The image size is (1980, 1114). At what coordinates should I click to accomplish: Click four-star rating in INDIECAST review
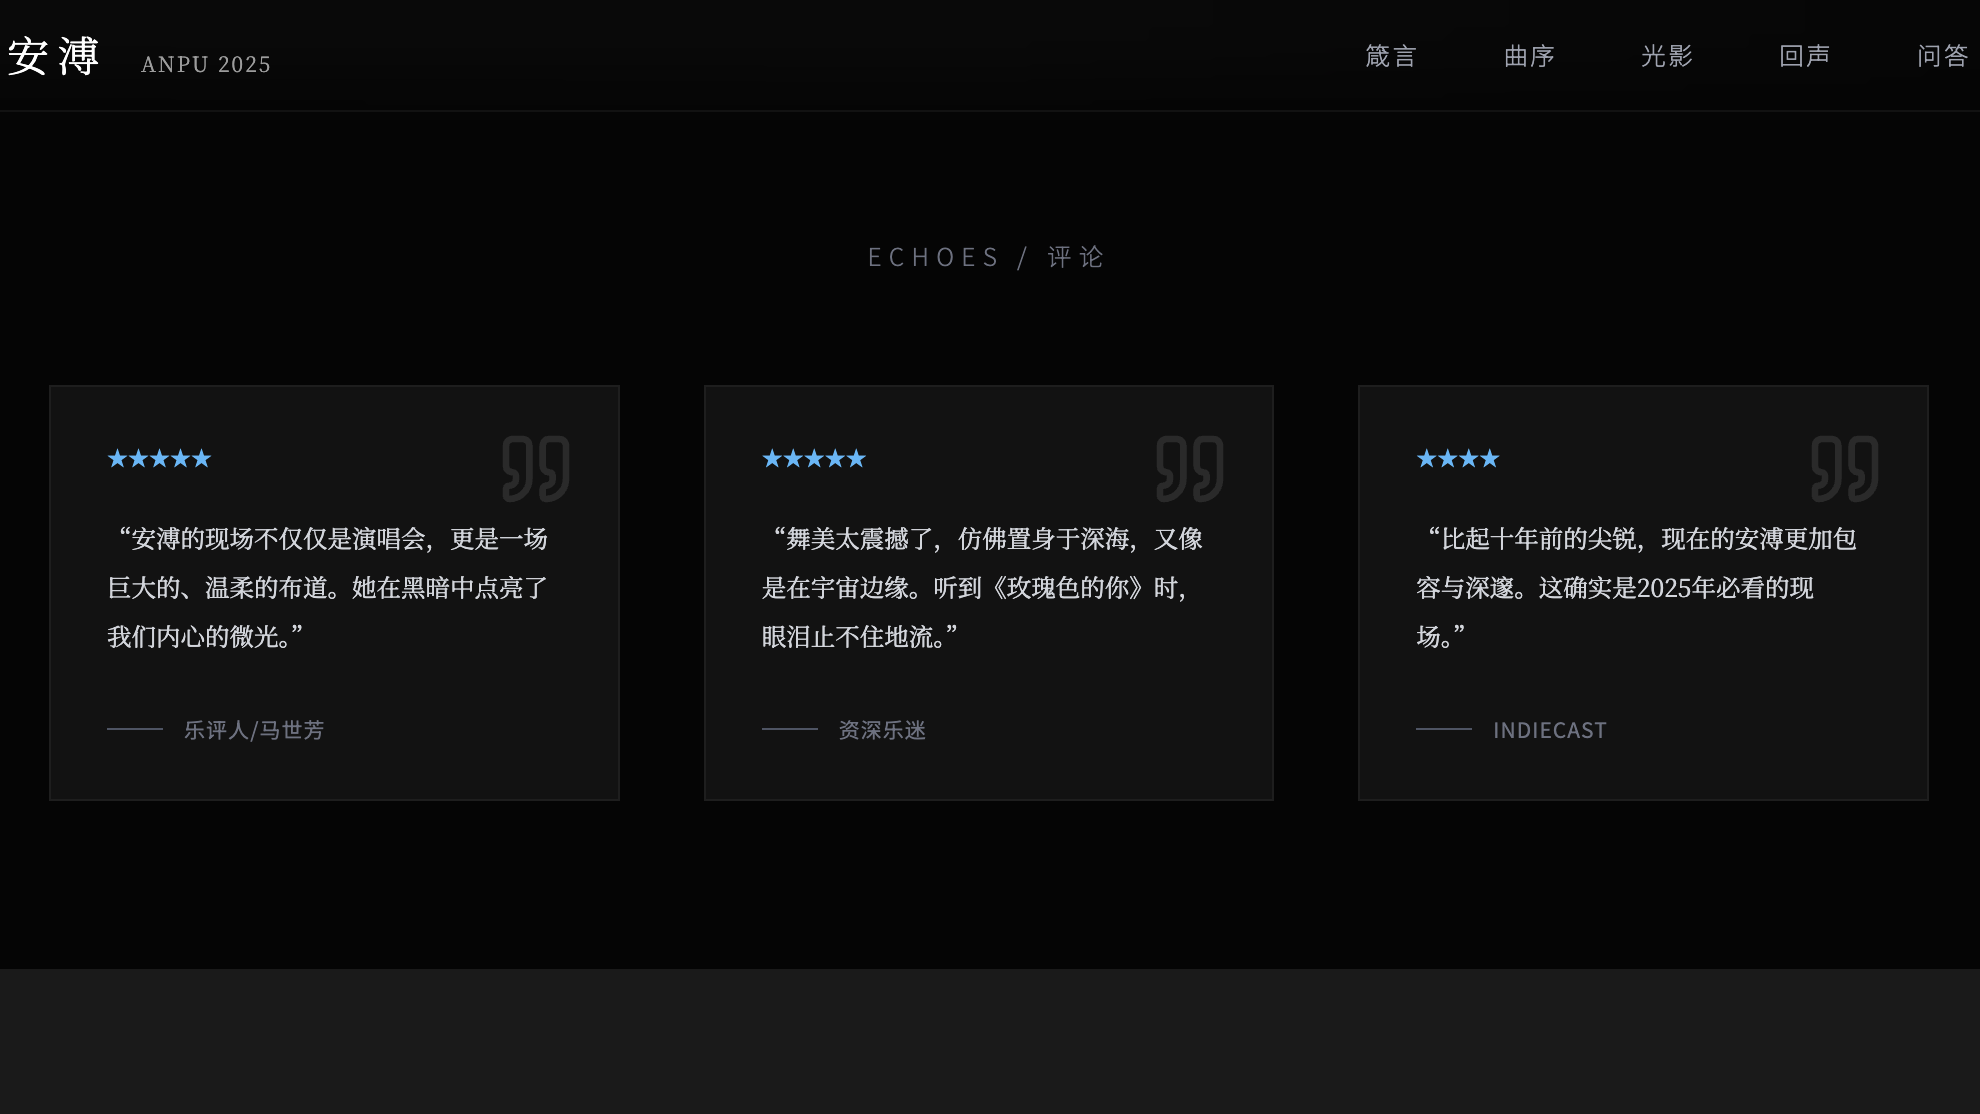point(1457,459)
